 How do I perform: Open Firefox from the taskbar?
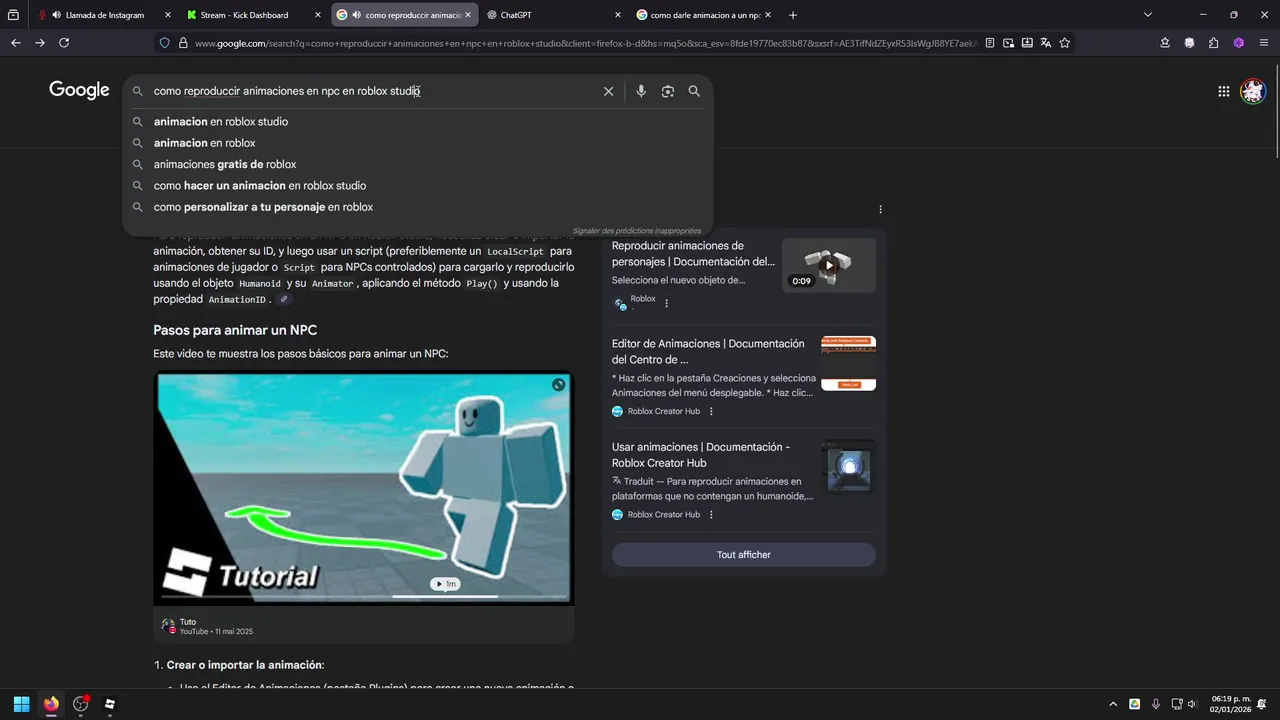pos(51,704)
